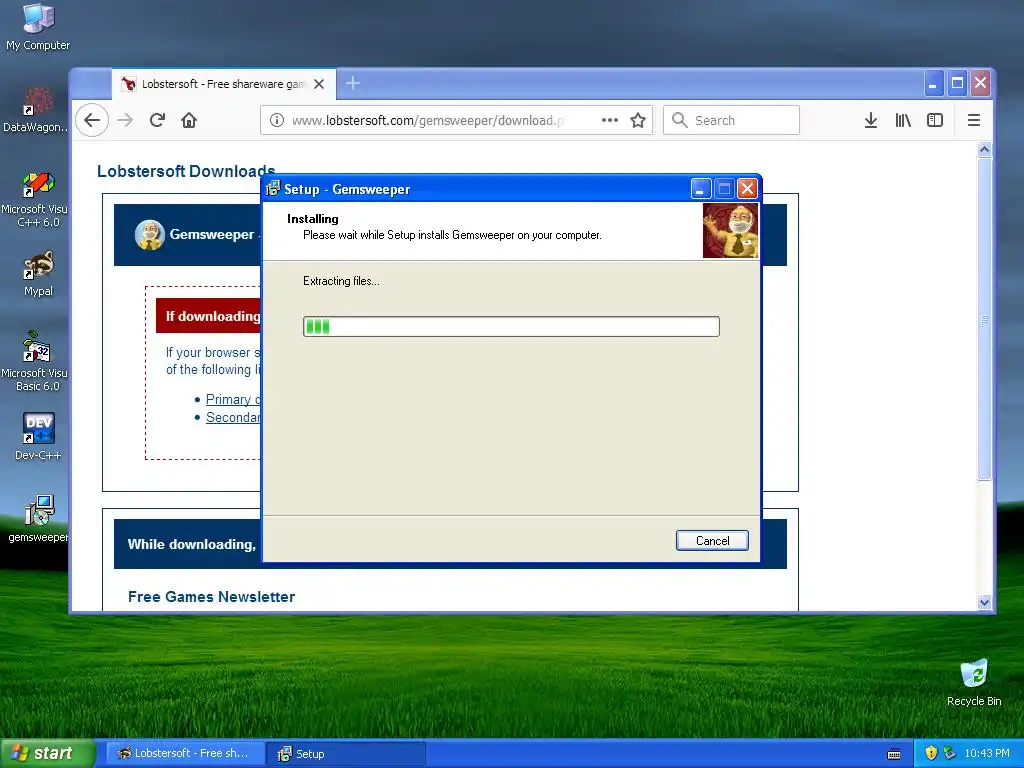The height and width of the screenshot is (768, 1024).
Task: Click Free Games Newsletter heading
Action: click(212, 597)
